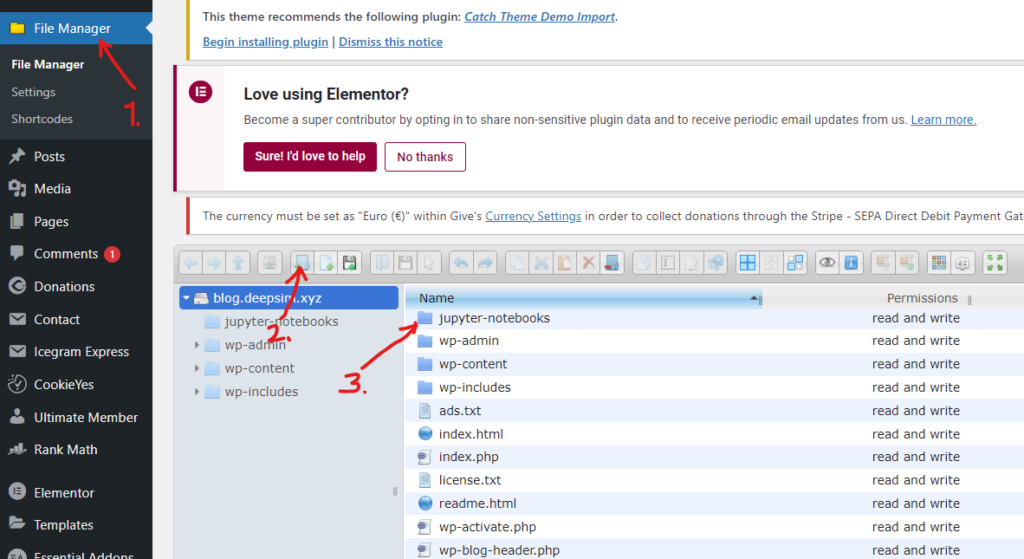The height and width of the screenshot is (559, 1024).
Task: Select the license.txt file
Action: coord(714,480)
